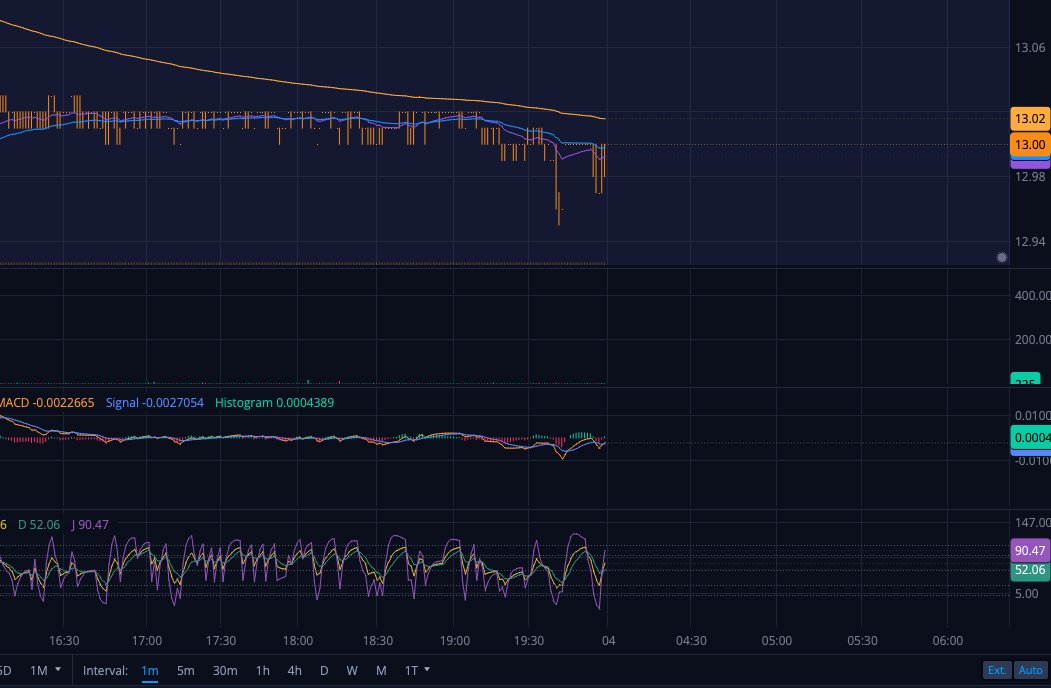
Task: Toggle the Auto scale button
Action: coord(1030,670)
